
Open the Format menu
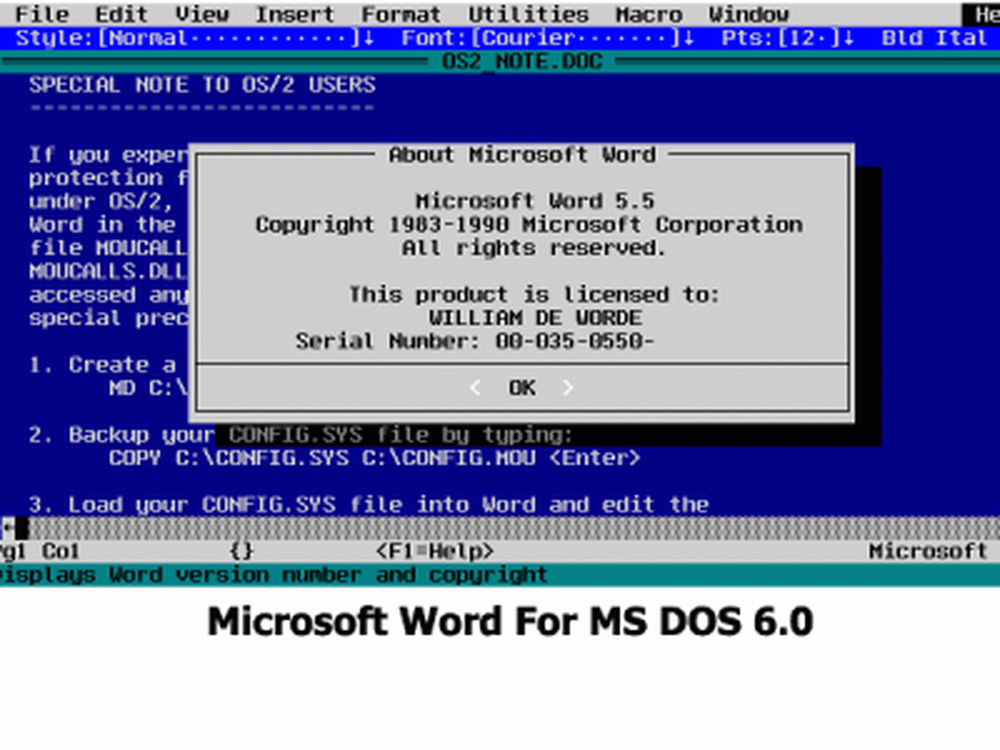coord(401,14)
